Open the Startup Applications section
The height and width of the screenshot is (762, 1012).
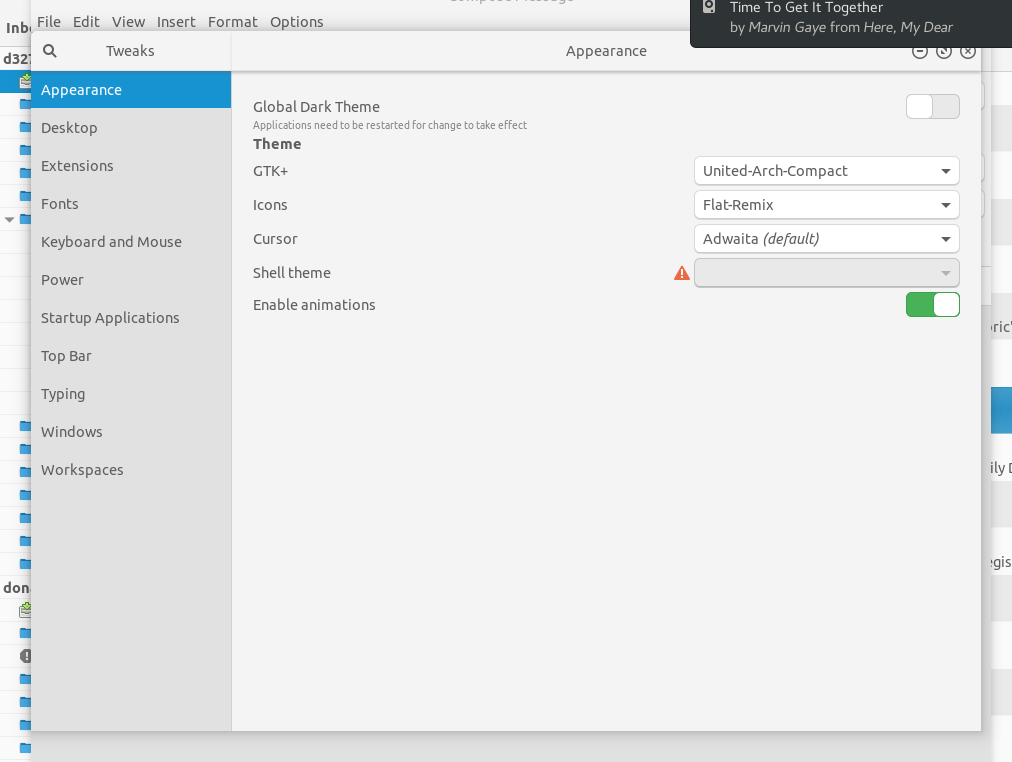pyautogui.click(x=110, y=317)
